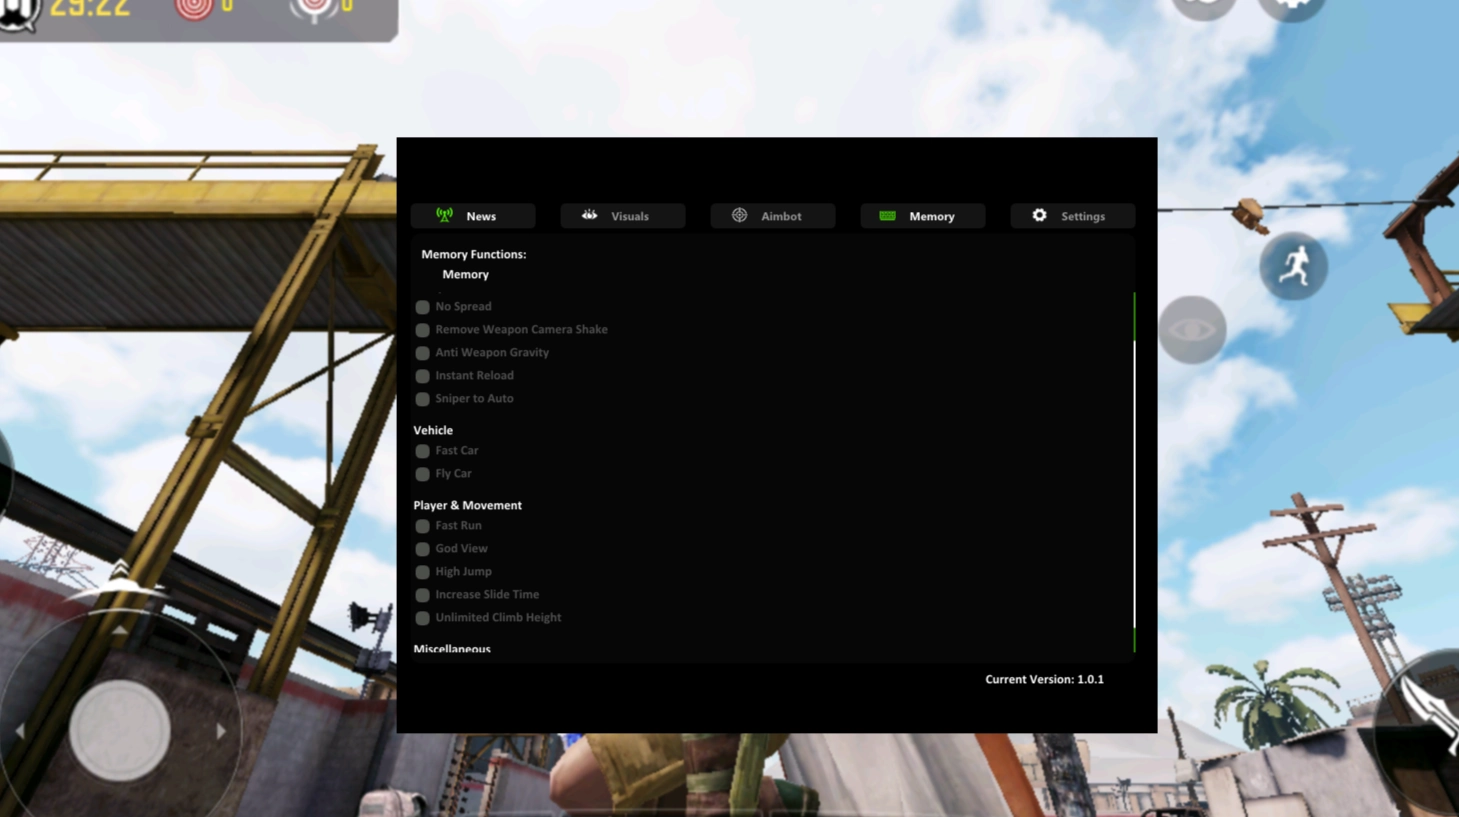Image resolution: width=1459 pixels, height=817 pixels.
Task: Check the Fast Run option
Action: pyautogui.click(x=422, y=526)
